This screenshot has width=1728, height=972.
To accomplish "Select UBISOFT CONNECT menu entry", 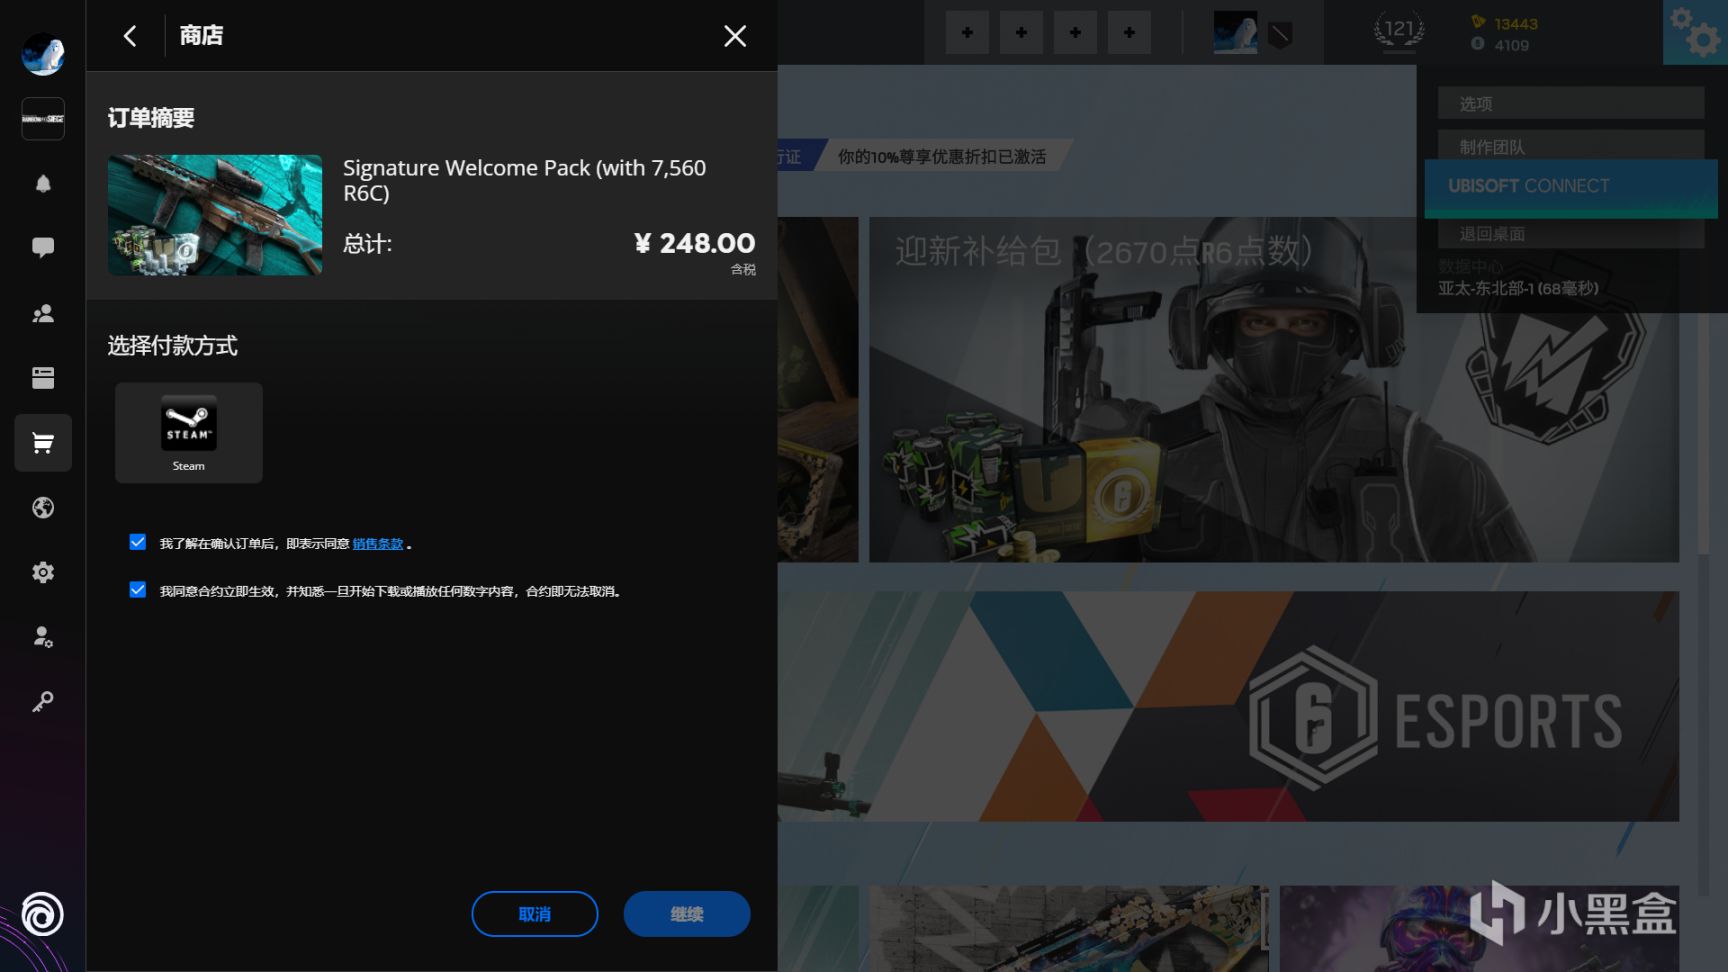I will 1571,187.
